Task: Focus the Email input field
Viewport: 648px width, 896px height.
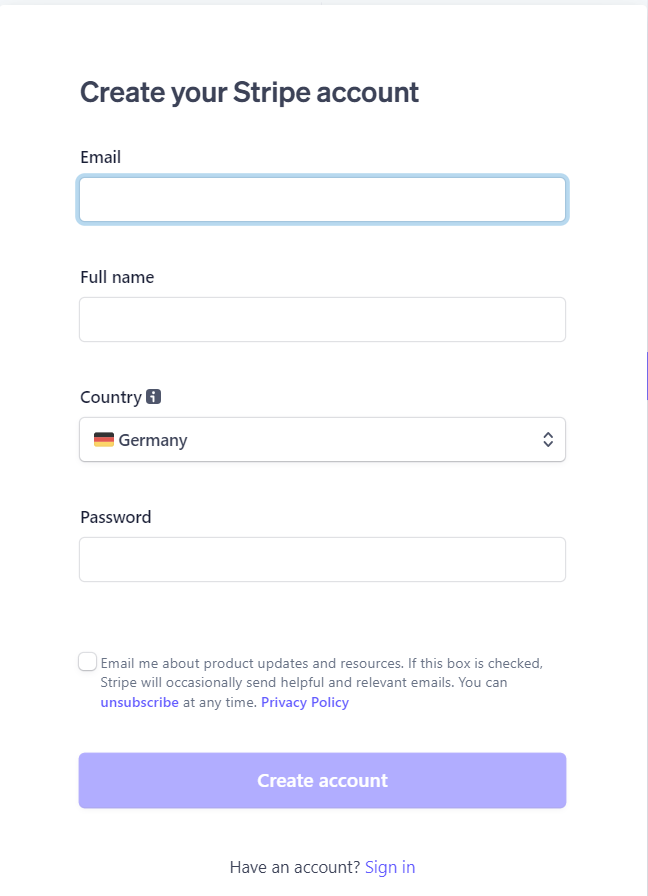Action: [322, 199]
